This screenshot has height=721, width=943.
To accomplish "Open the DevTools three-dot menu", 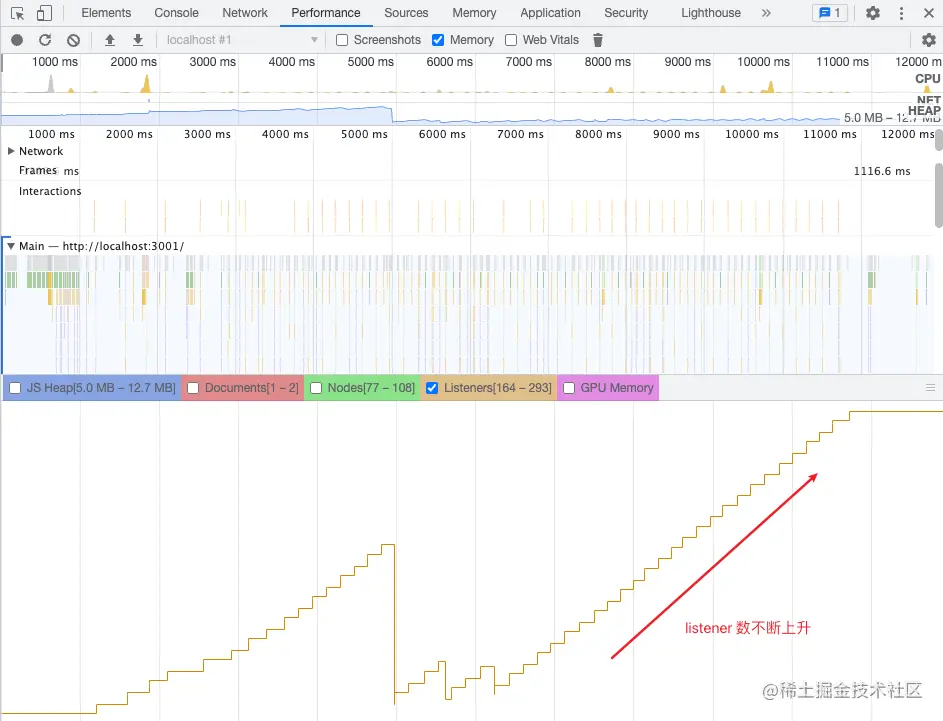I will coord(901,13).
